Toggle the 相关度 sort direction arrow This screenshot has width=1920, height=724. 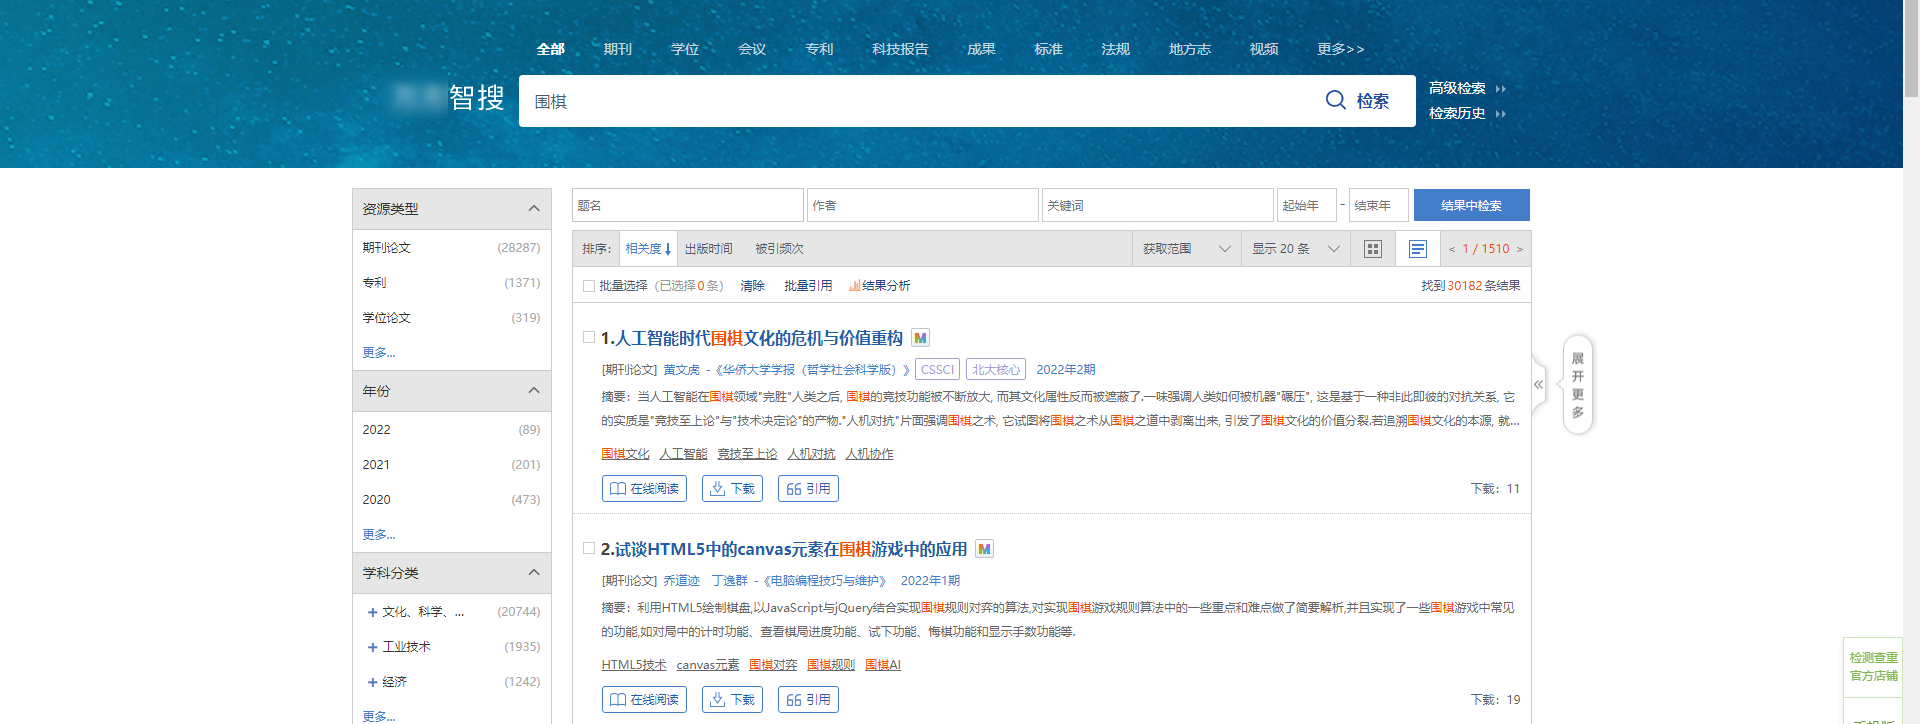coord(668,249)
